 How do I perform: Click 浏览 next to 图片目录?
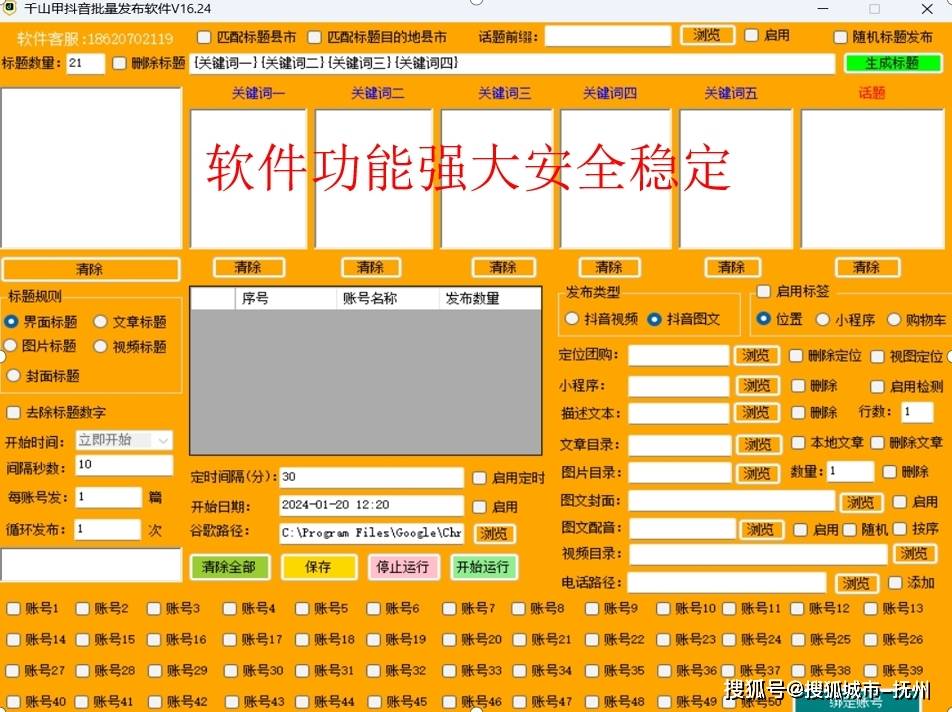(758, 473)
